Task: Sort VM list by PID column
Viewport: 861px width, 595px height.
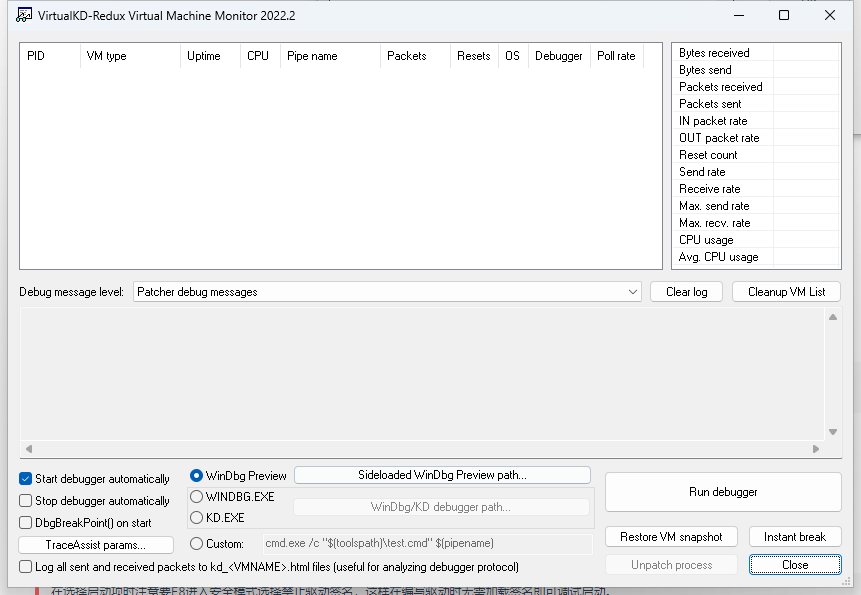Action: tap(50, 56)
